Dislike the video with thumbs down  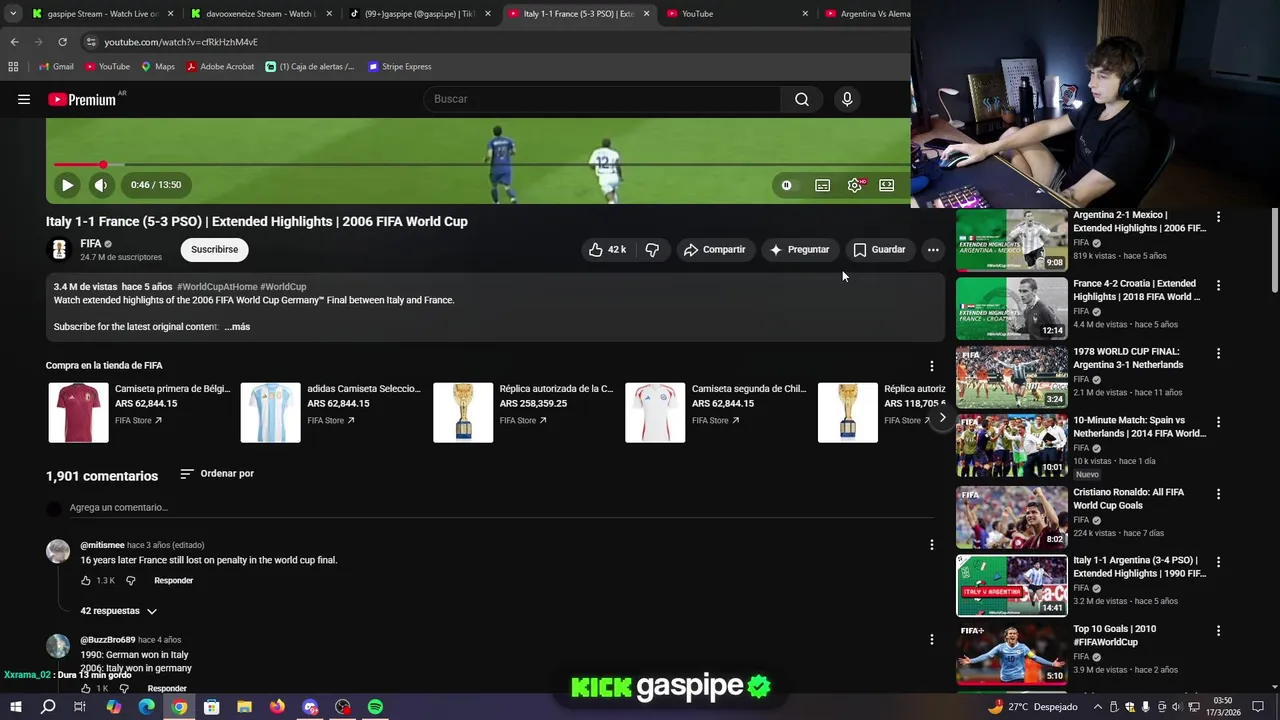tap(652, 250)
